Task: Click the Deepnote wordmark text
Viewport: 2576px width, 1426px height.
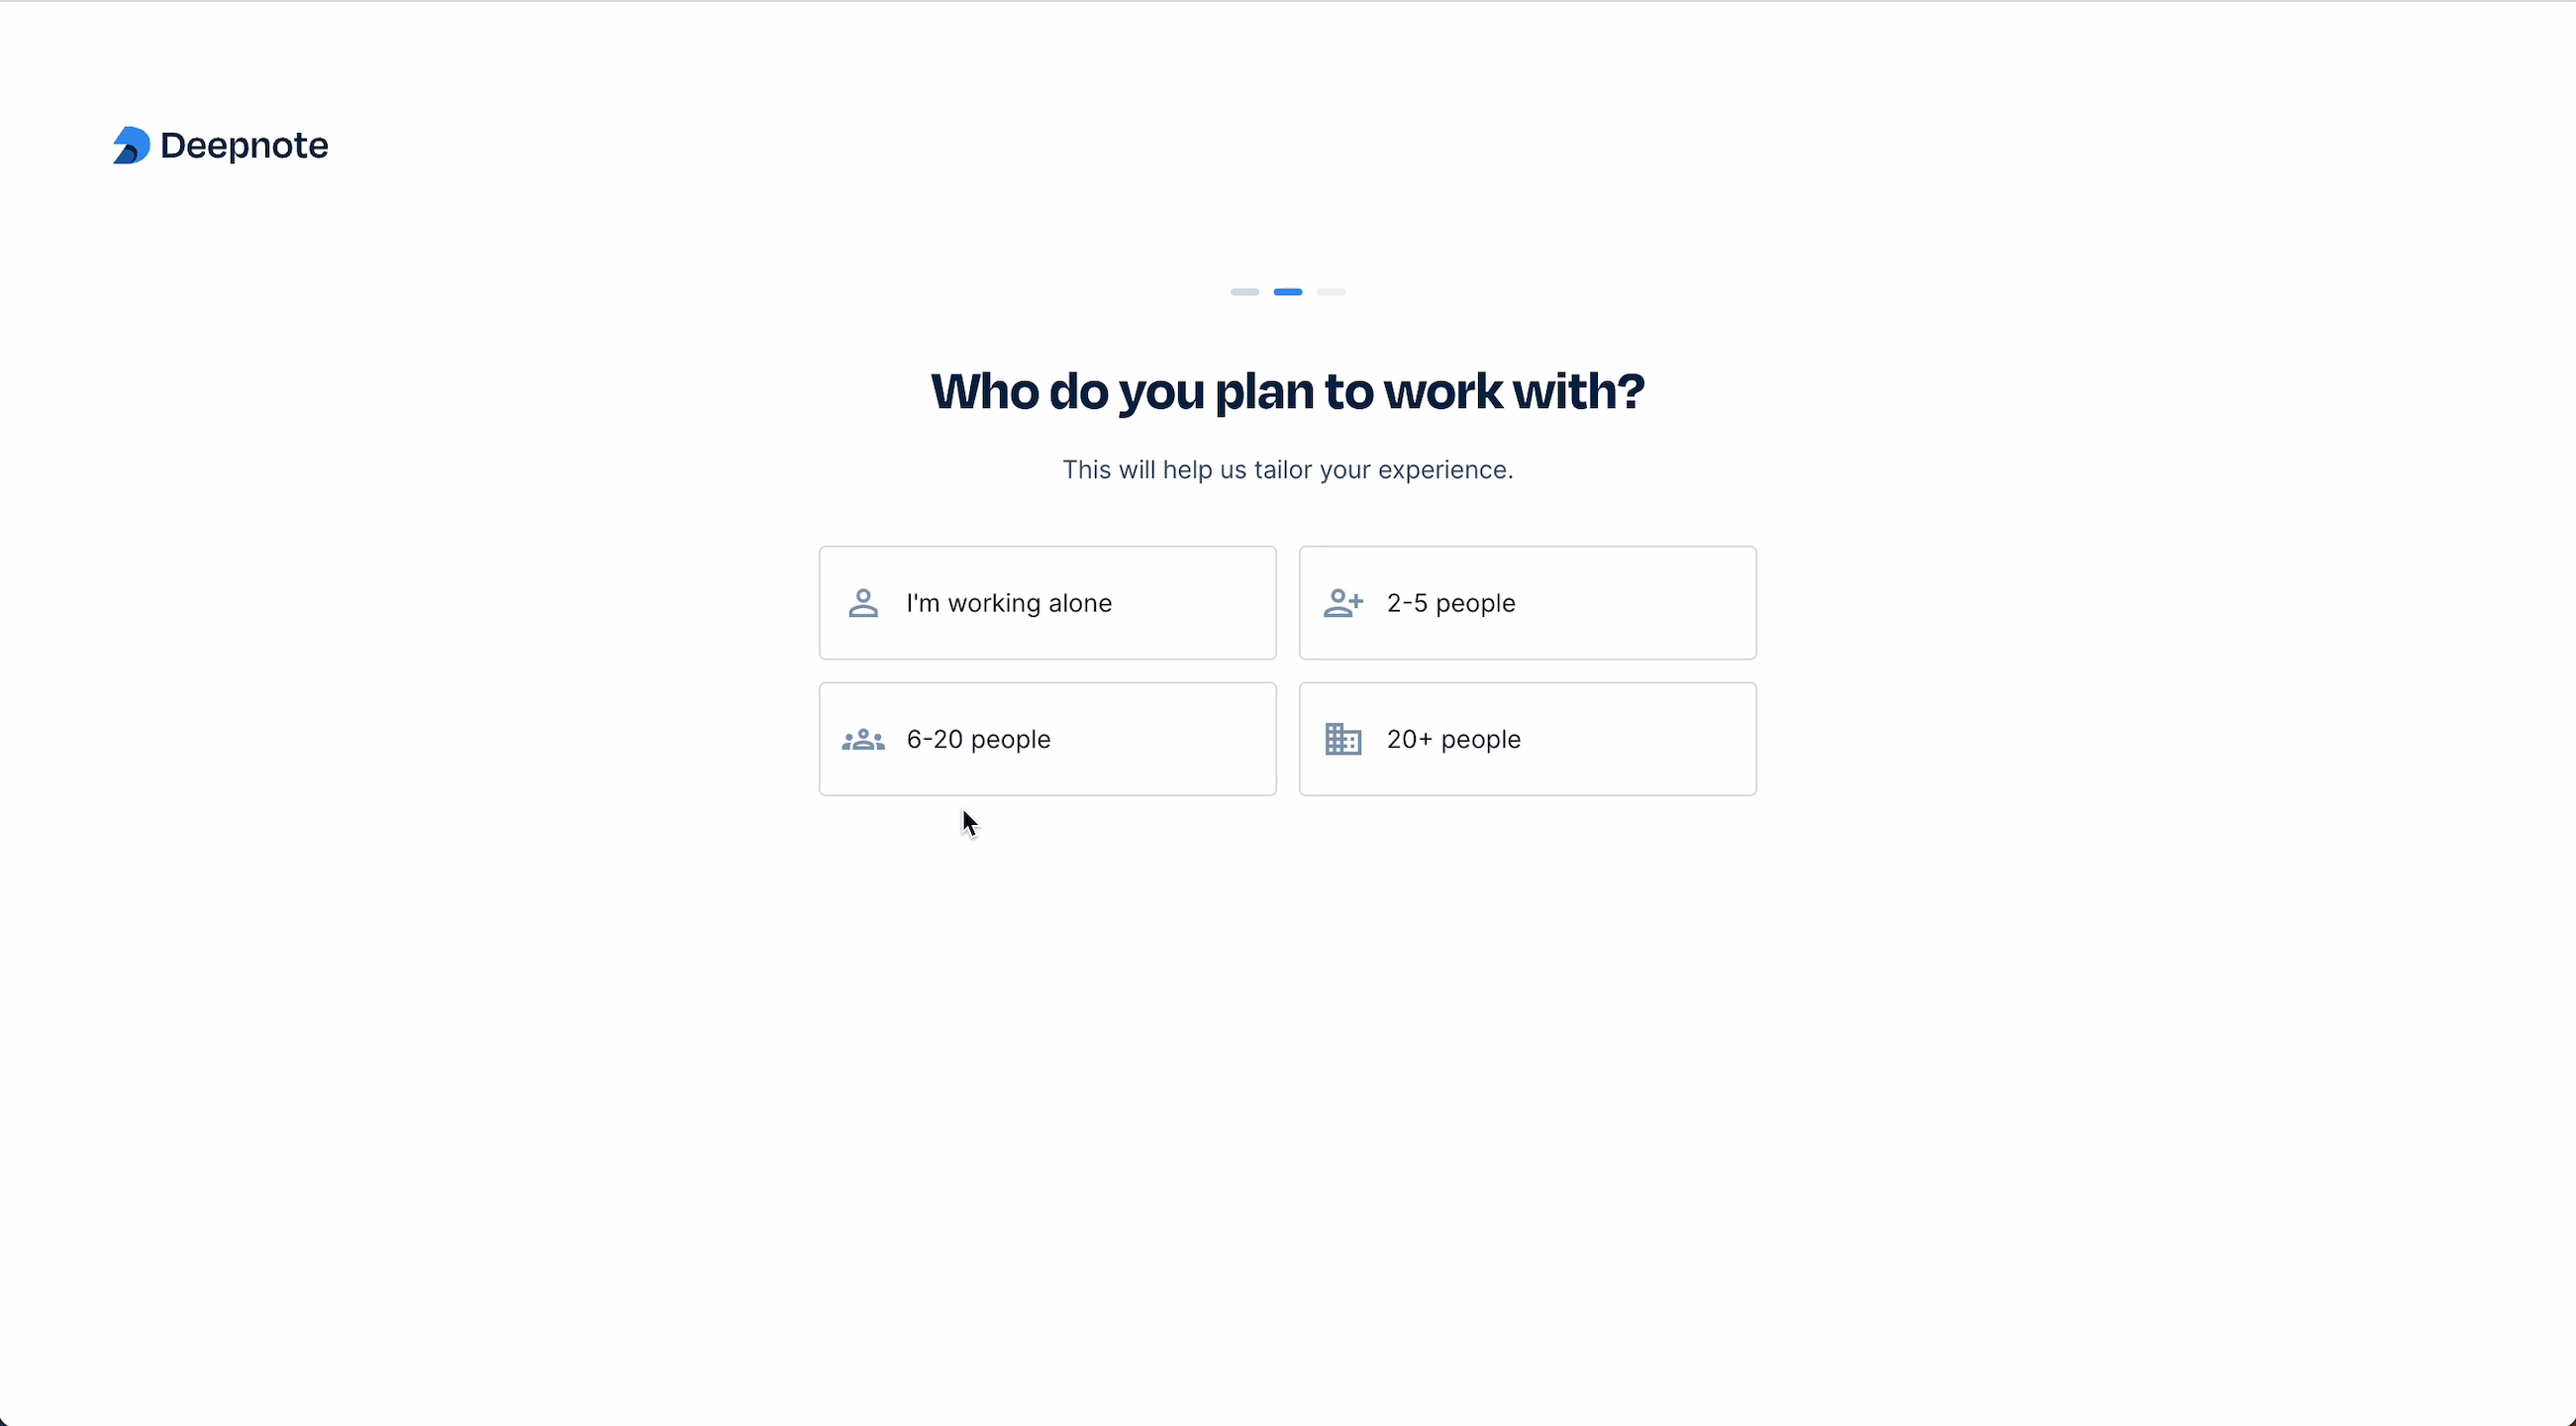Action: 244,146
